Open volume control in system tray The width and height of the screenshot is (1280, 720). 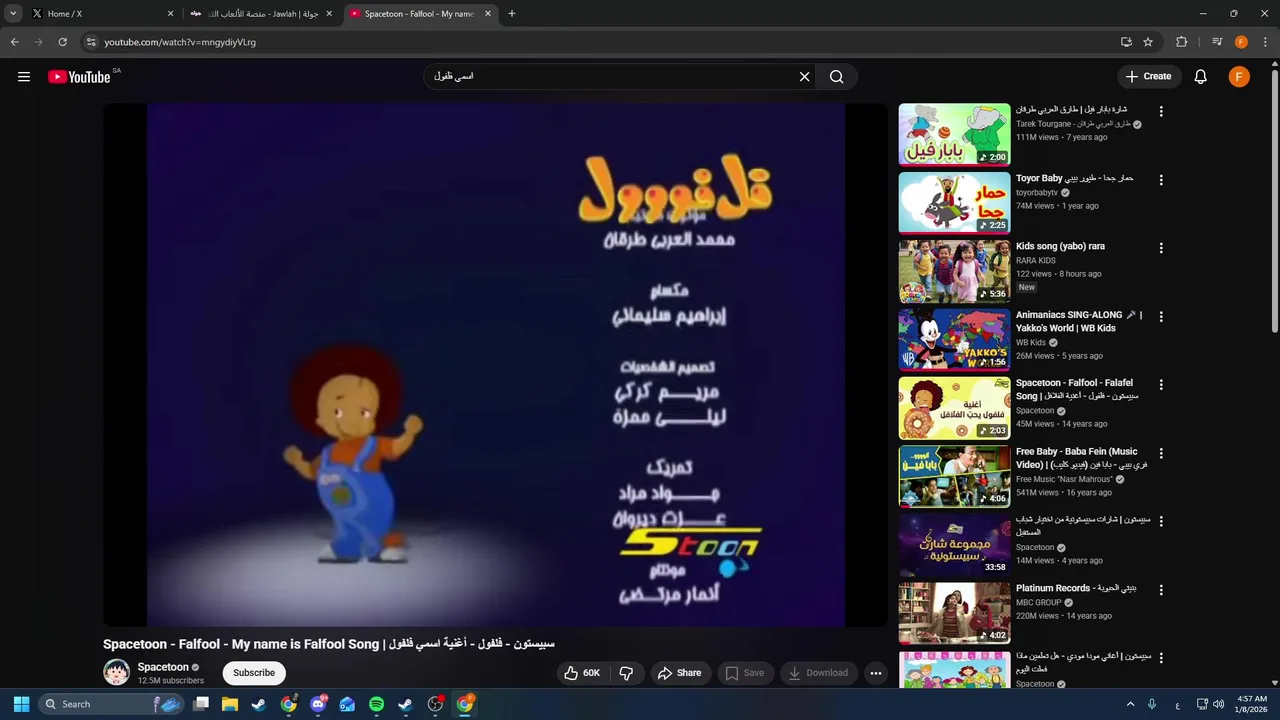point(1218,704)
